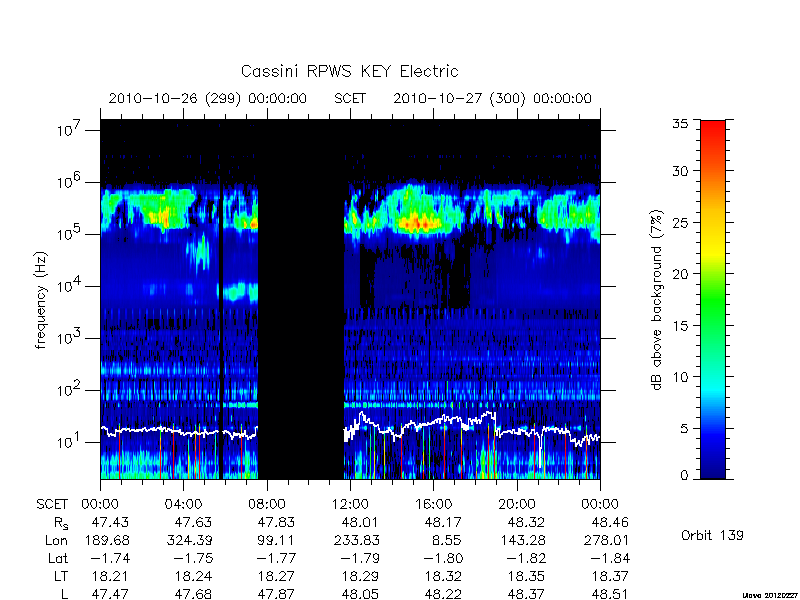Click the cyan 10 kHz burst before 08:00
The image size is (800, 600).
click(x=240, y=292)
